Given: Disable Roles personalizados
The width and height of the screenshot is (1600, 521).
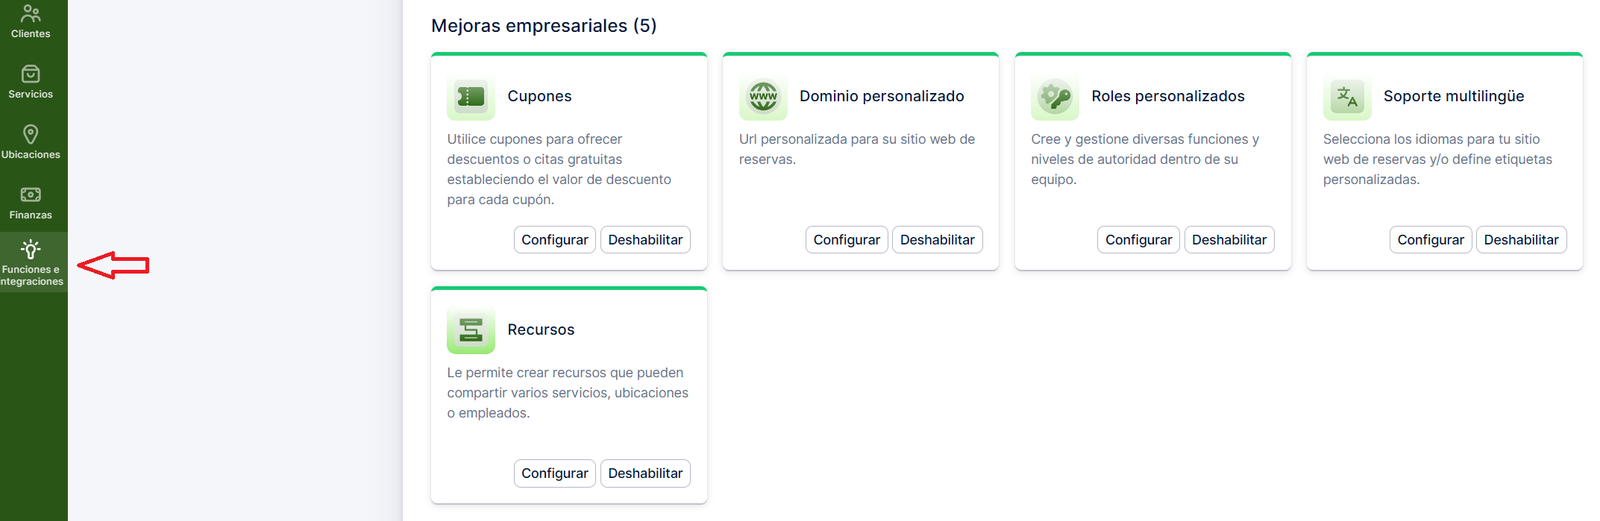Looking at the screenshot, I should click(x=1229, y=240).
